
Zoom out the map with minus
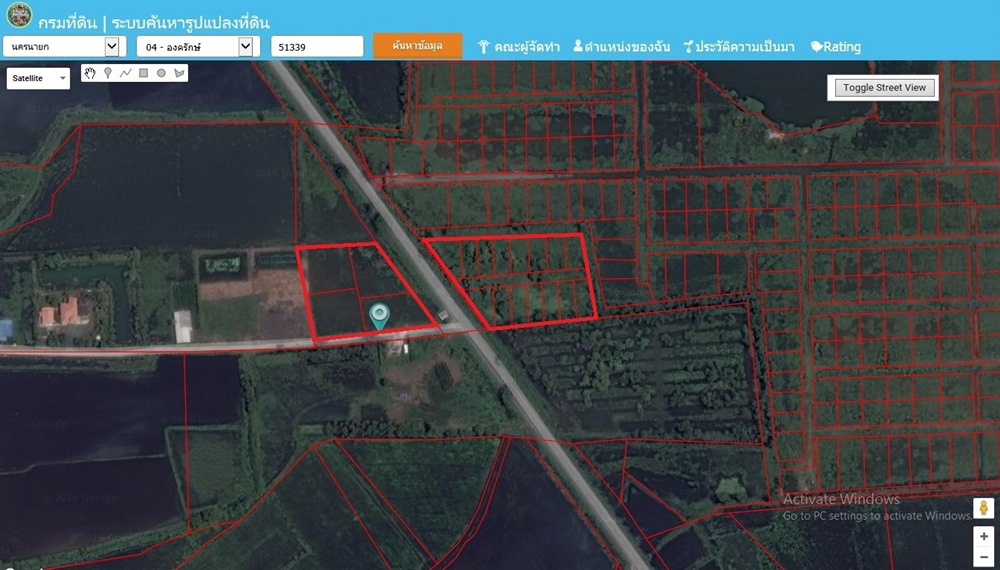point(983,557)
